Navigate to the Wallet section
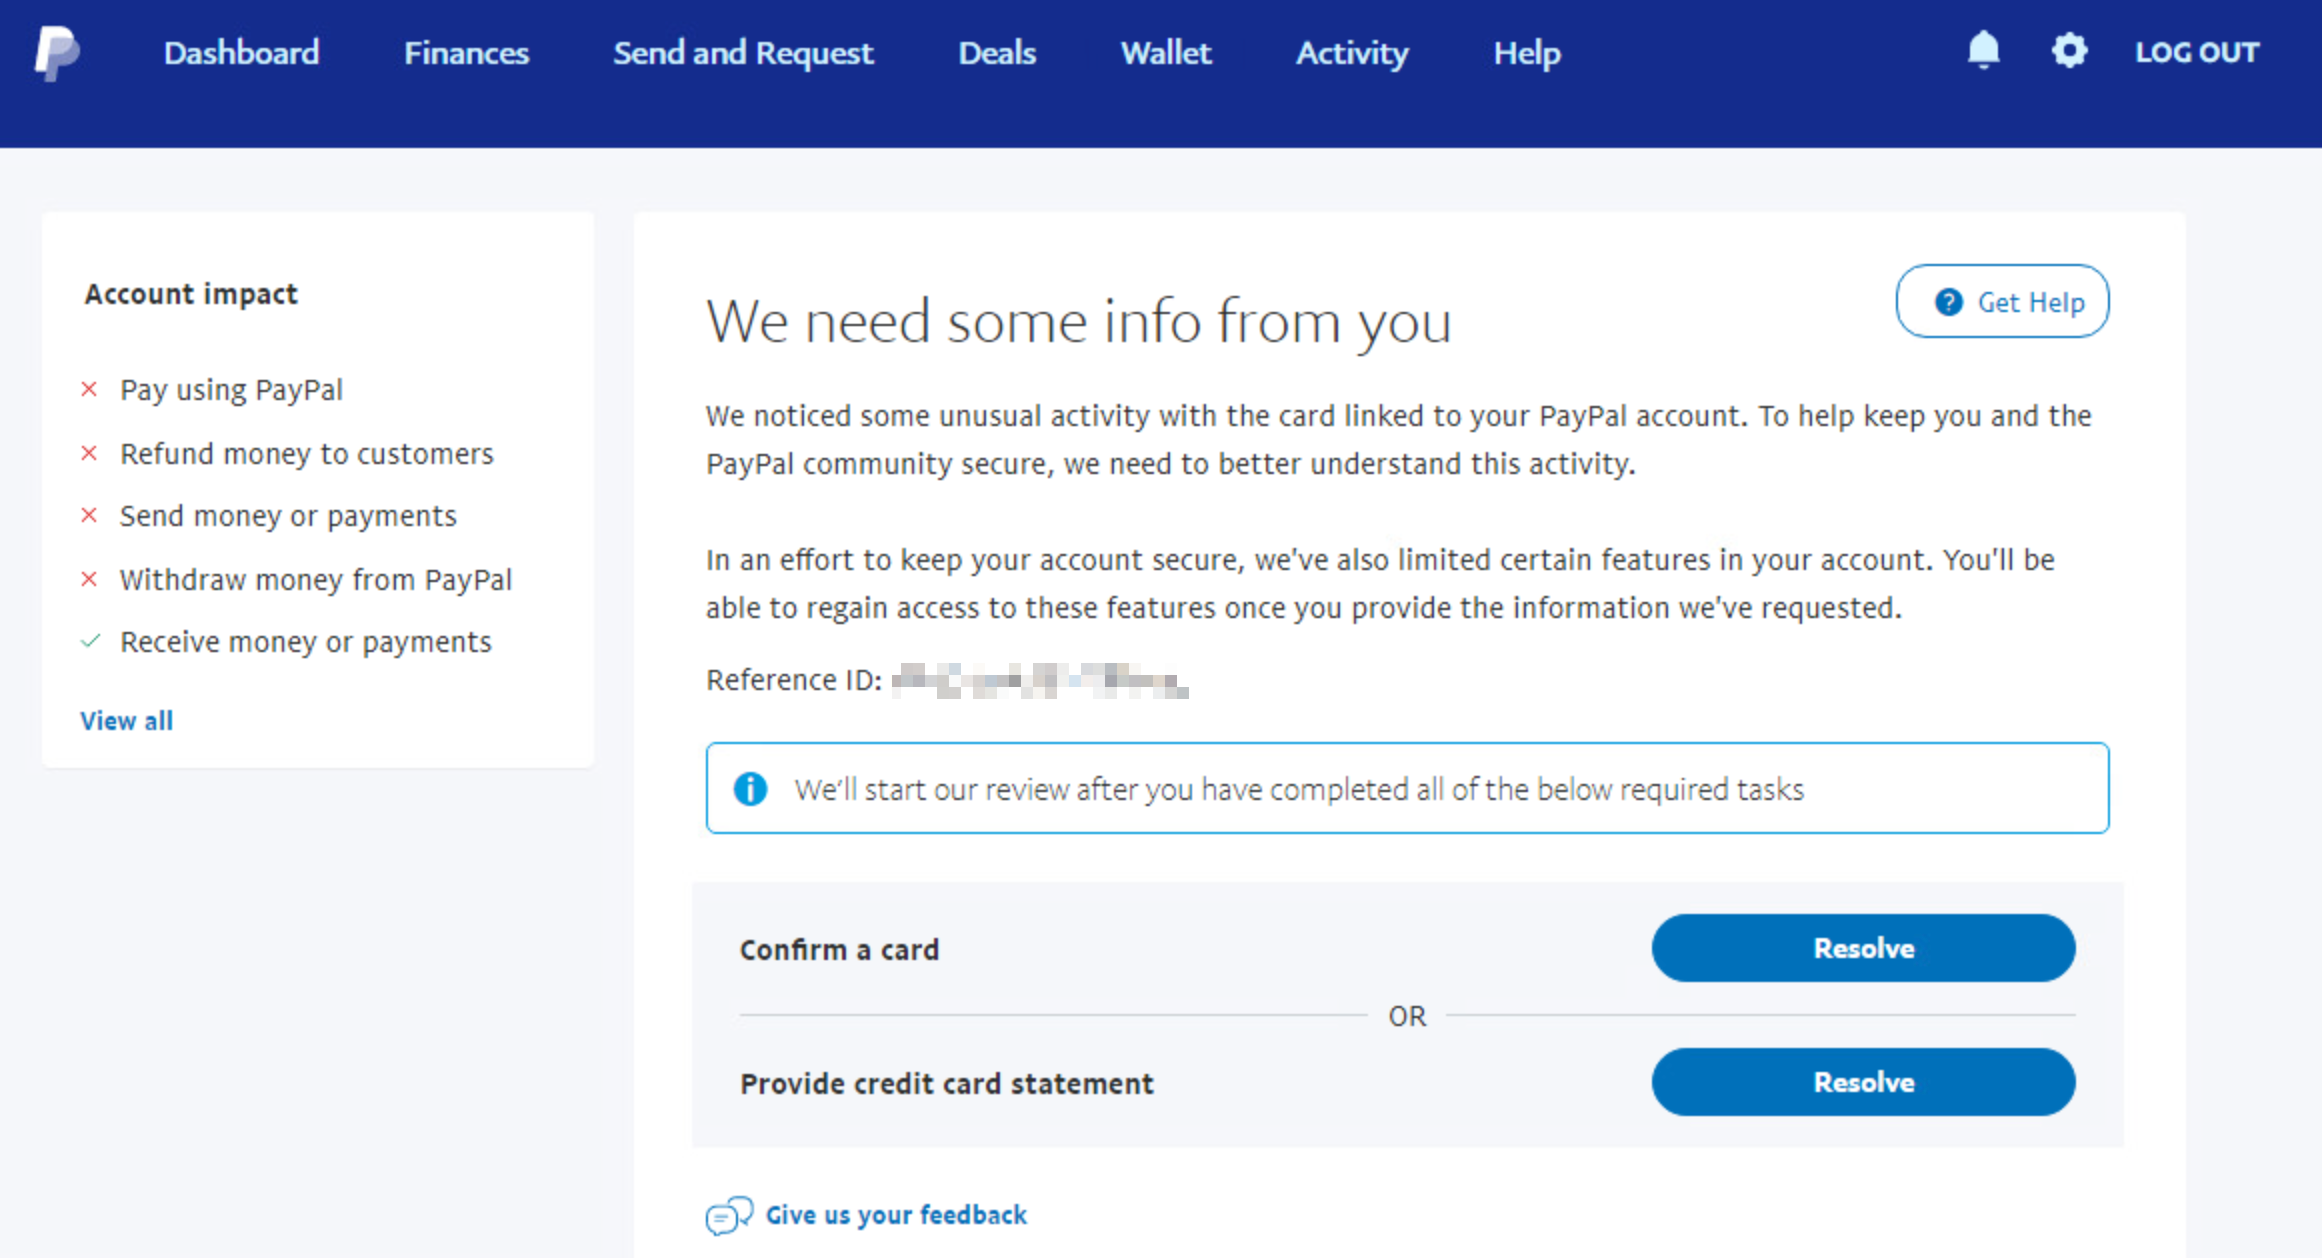The width and height of the screenshot is (2322, 1258). (x=1165, y=53)
